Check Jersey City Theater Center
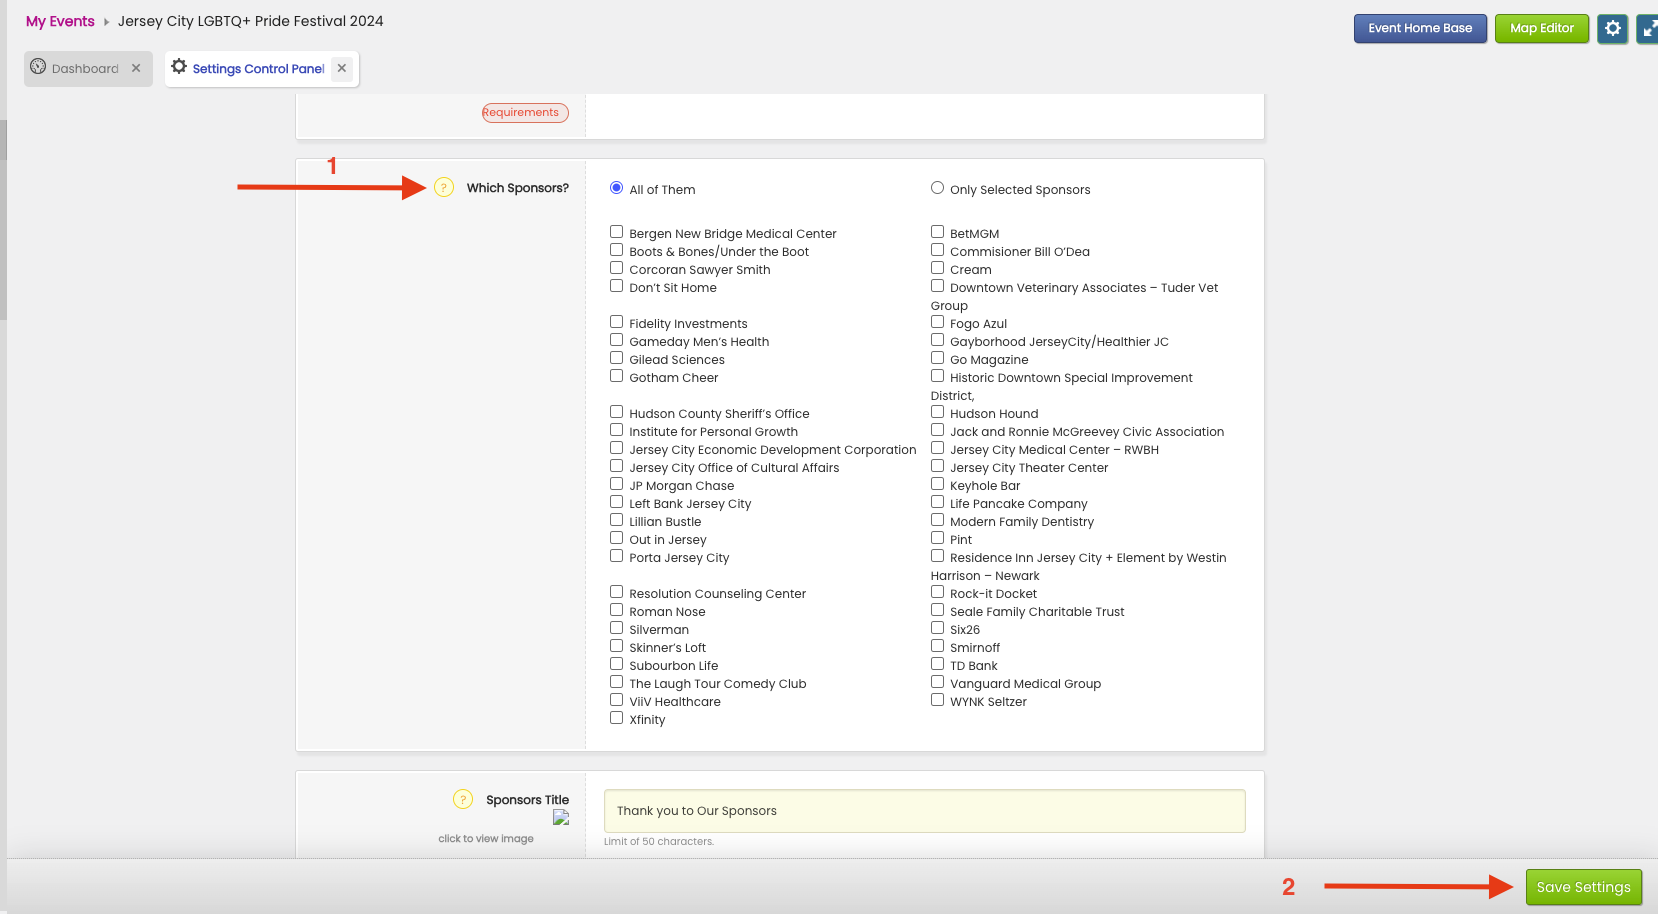This screenshot has height=914, width=1658. coord(937,466)
